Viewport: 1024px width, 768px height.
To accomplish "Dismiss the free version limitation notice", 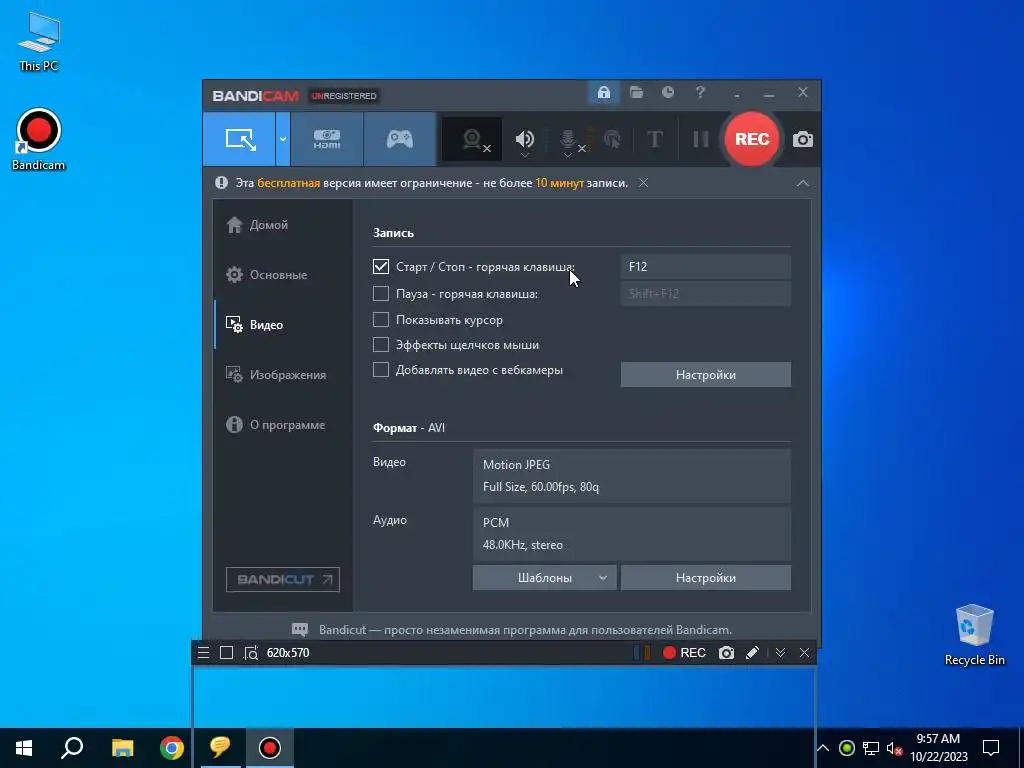I will pyautogui.click(x=643, y=183).
